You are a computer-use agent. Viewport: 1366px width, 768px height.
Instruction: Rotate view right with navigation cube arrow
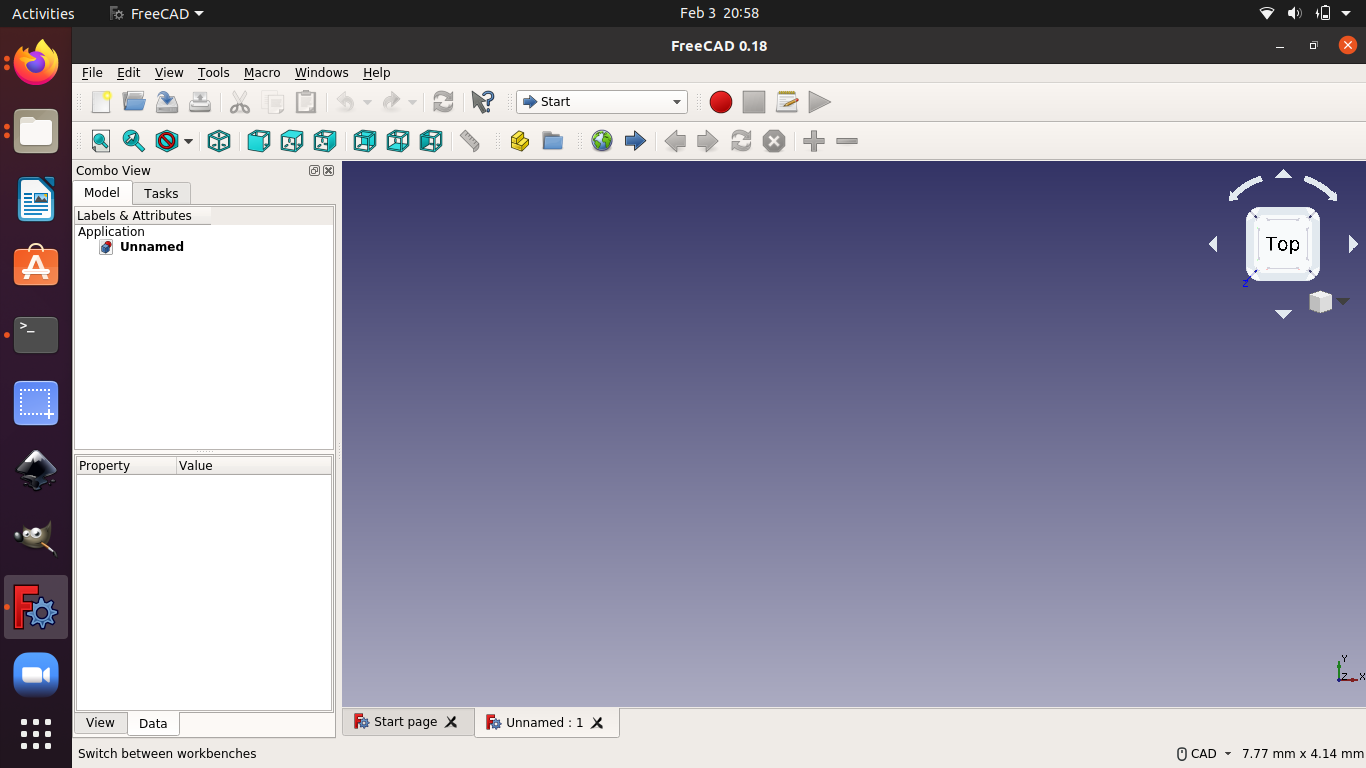click(x=1353, y=244)
